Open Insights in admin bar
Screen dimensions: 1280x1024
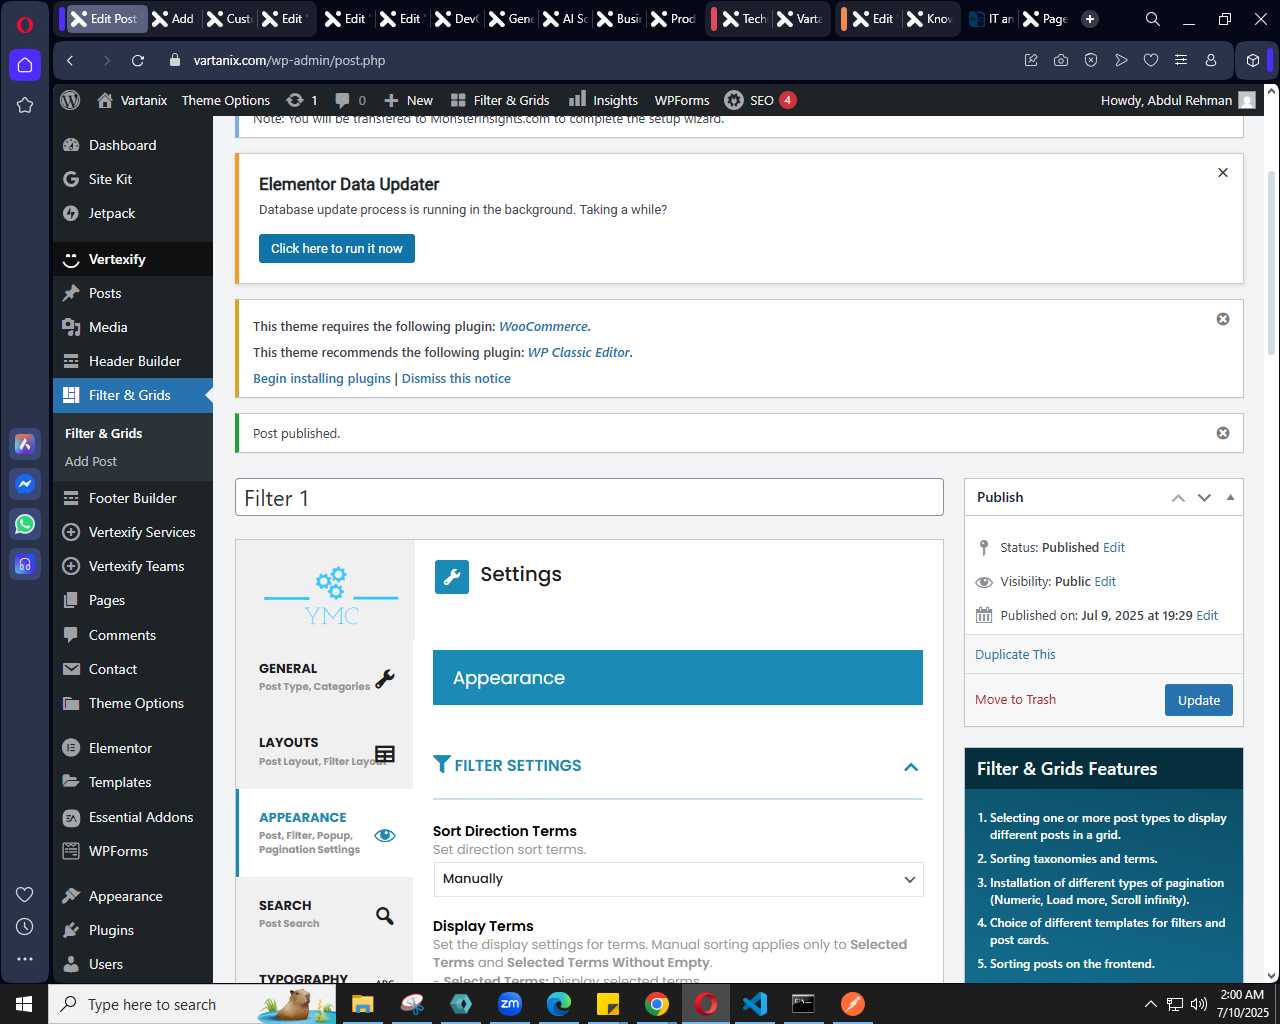(x=603, y=100)
